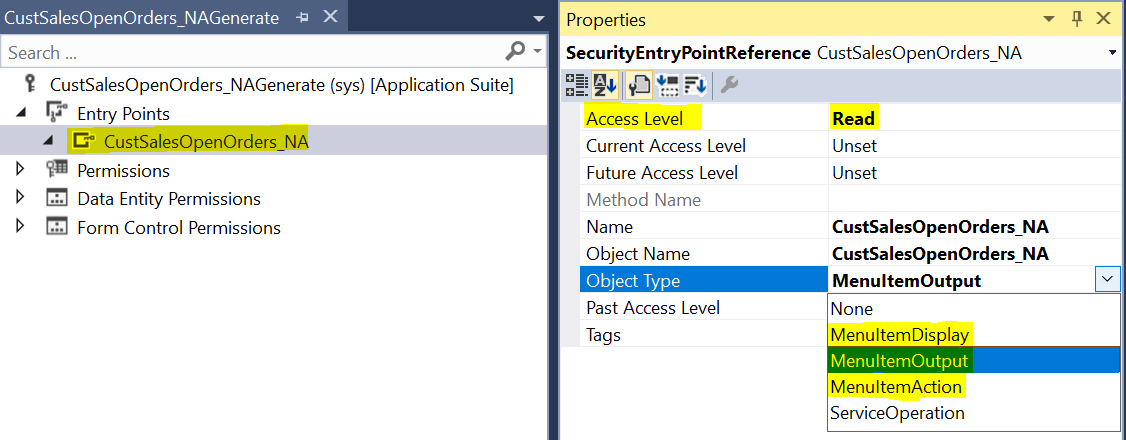Image resolution: width=1126 pixels, height=440 pixels.
Task: Select ServiceOperation in Object Type list
Action: pos(897,413)
